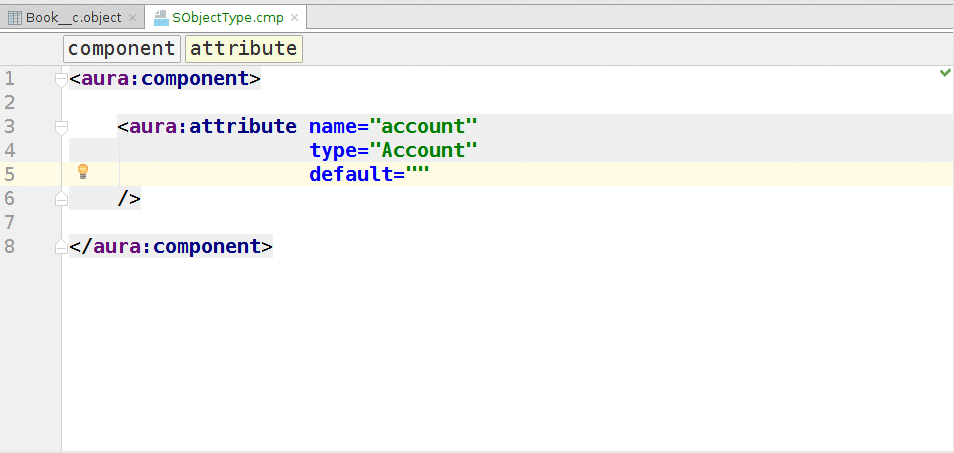The width and height of the screenshot is (954, 453).
Task: Click line number 7 in the gutter
Action: [10, 222]
